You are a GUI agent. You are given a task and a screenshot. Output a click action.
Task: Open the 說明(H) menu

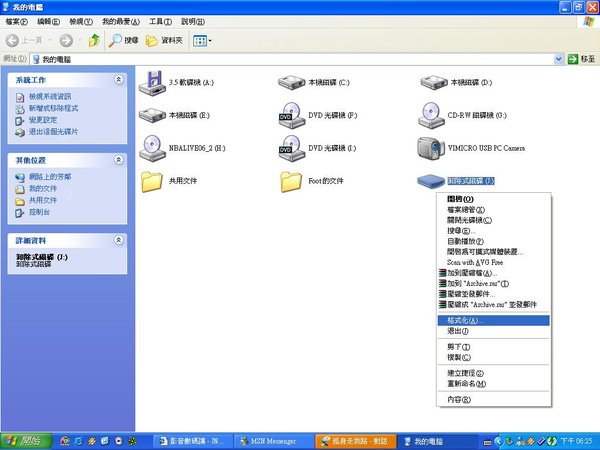point(193,22)
